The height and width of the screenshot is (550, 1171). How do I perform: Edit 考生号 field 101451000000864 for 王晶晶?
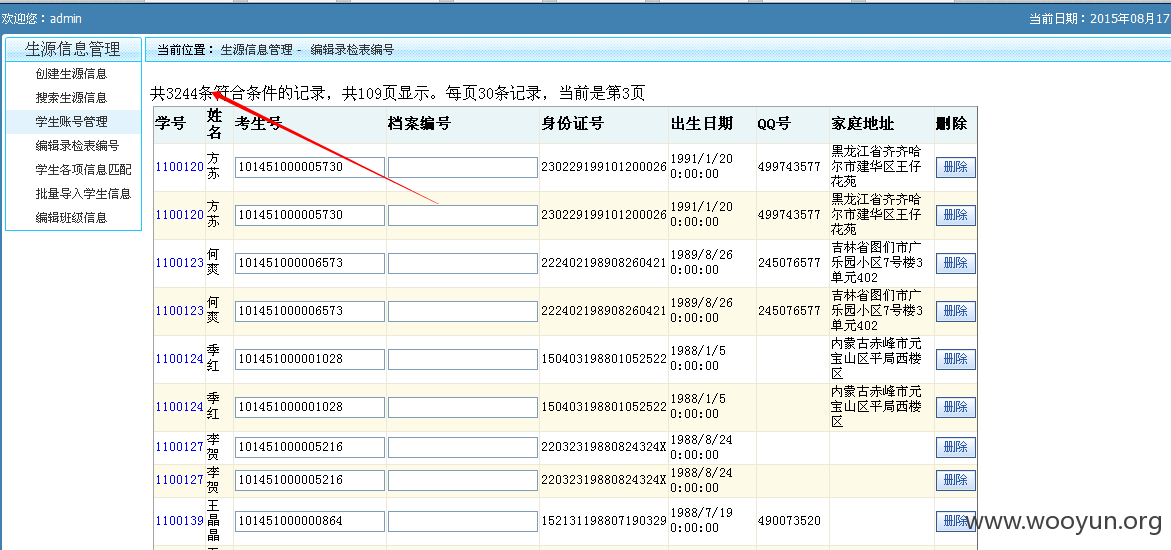click(x=310, y=521)
